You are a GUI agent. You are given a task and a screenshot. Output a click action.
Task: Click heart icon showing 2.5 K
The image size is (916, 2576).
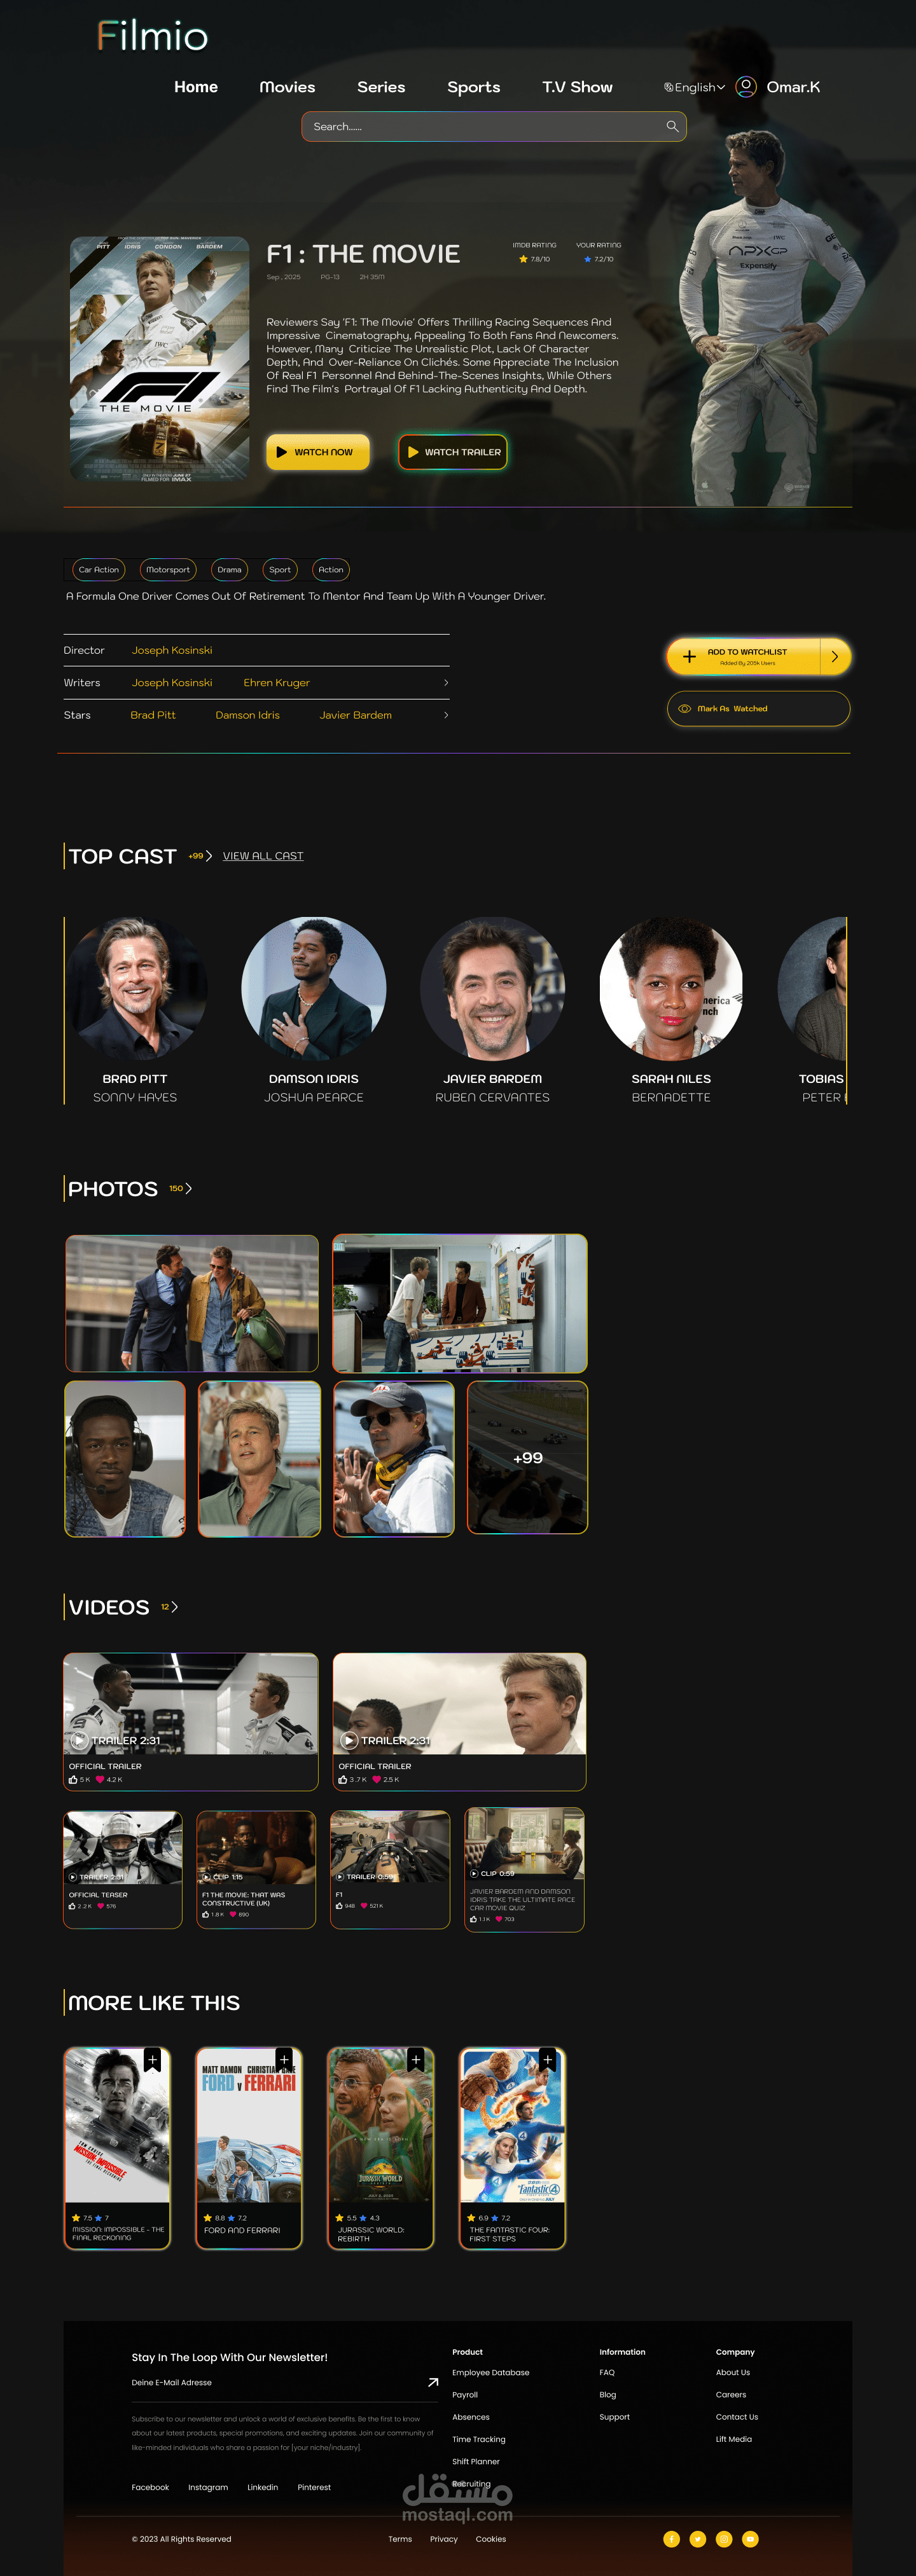coord(377,1779)
